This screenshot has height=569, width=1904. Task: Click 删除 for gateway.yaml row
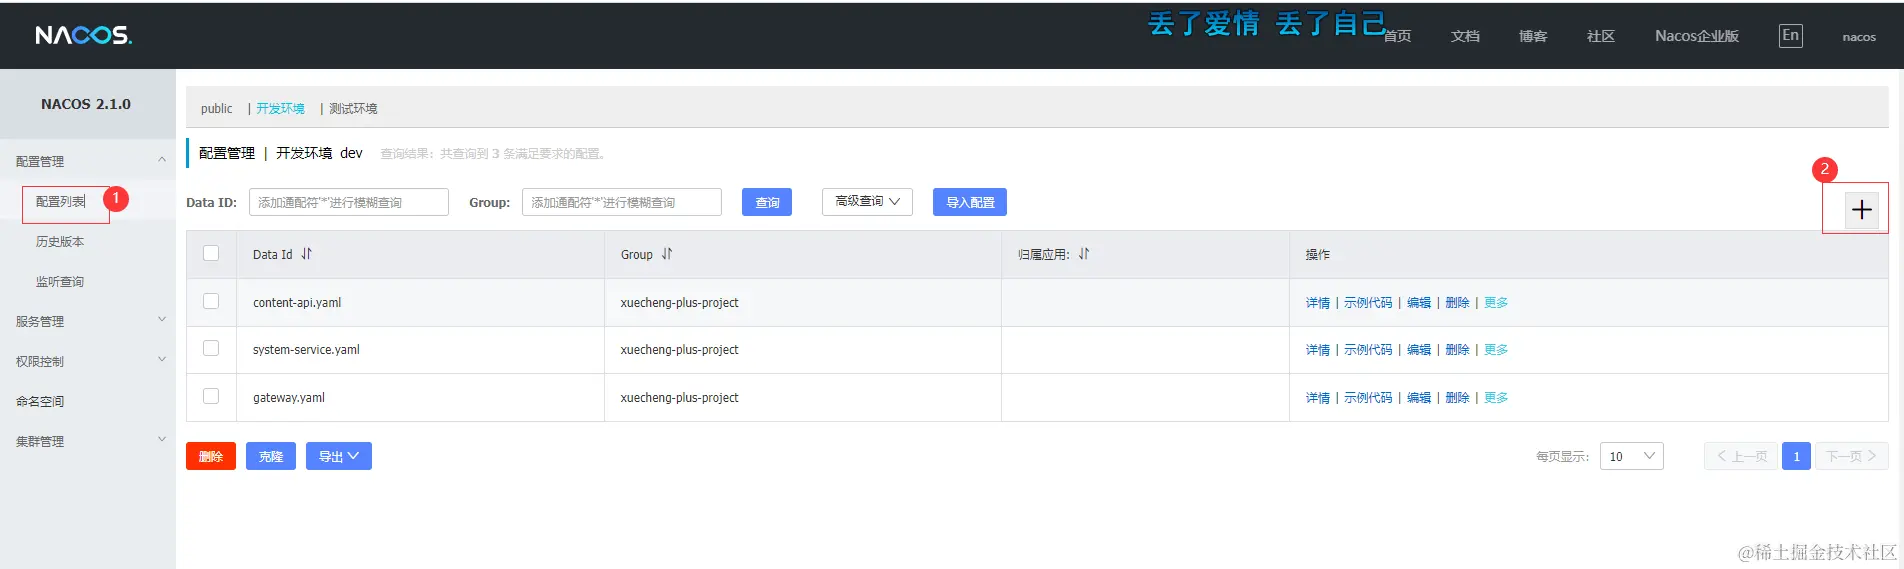(x=1458, y=398)
